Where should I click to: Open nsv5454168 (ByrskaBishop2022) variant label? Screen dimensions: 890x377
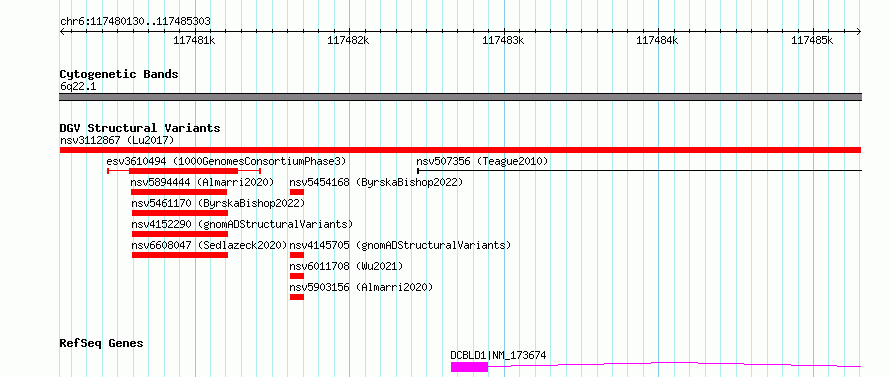(x=376, y=182)
